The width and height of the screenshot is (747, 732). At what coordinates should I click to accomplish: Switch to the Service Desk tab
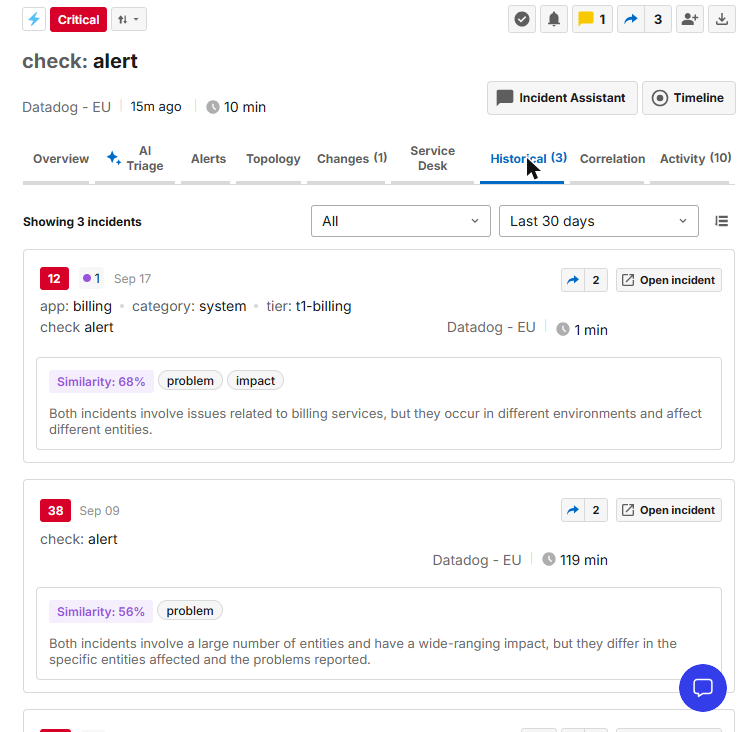[x=433, y=159]
